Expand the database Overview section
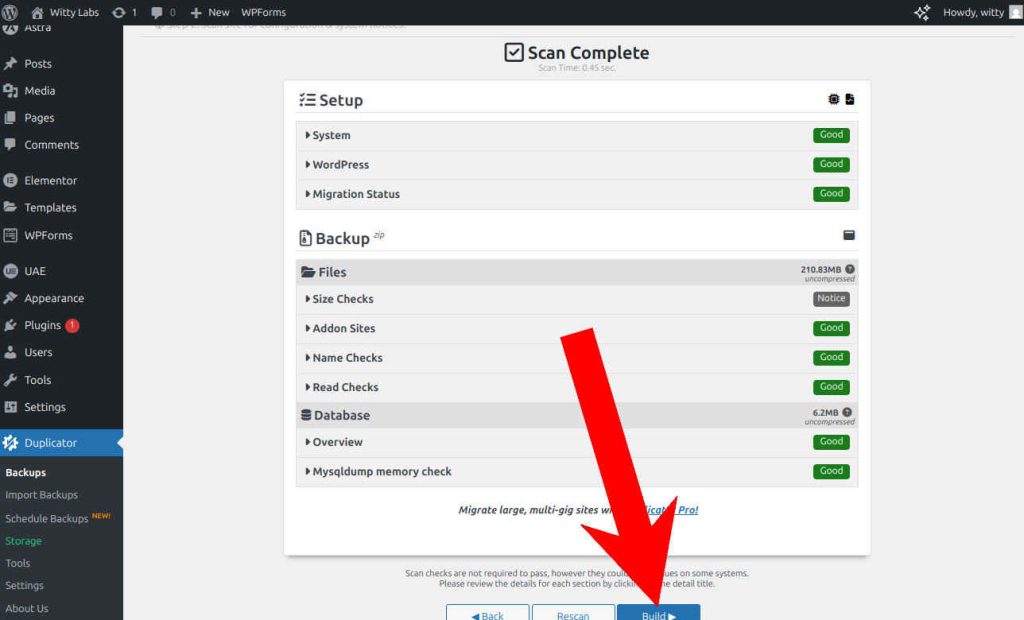Image resolution: width=1024 pixels, height=620 pixels. (x=577, y=442)
